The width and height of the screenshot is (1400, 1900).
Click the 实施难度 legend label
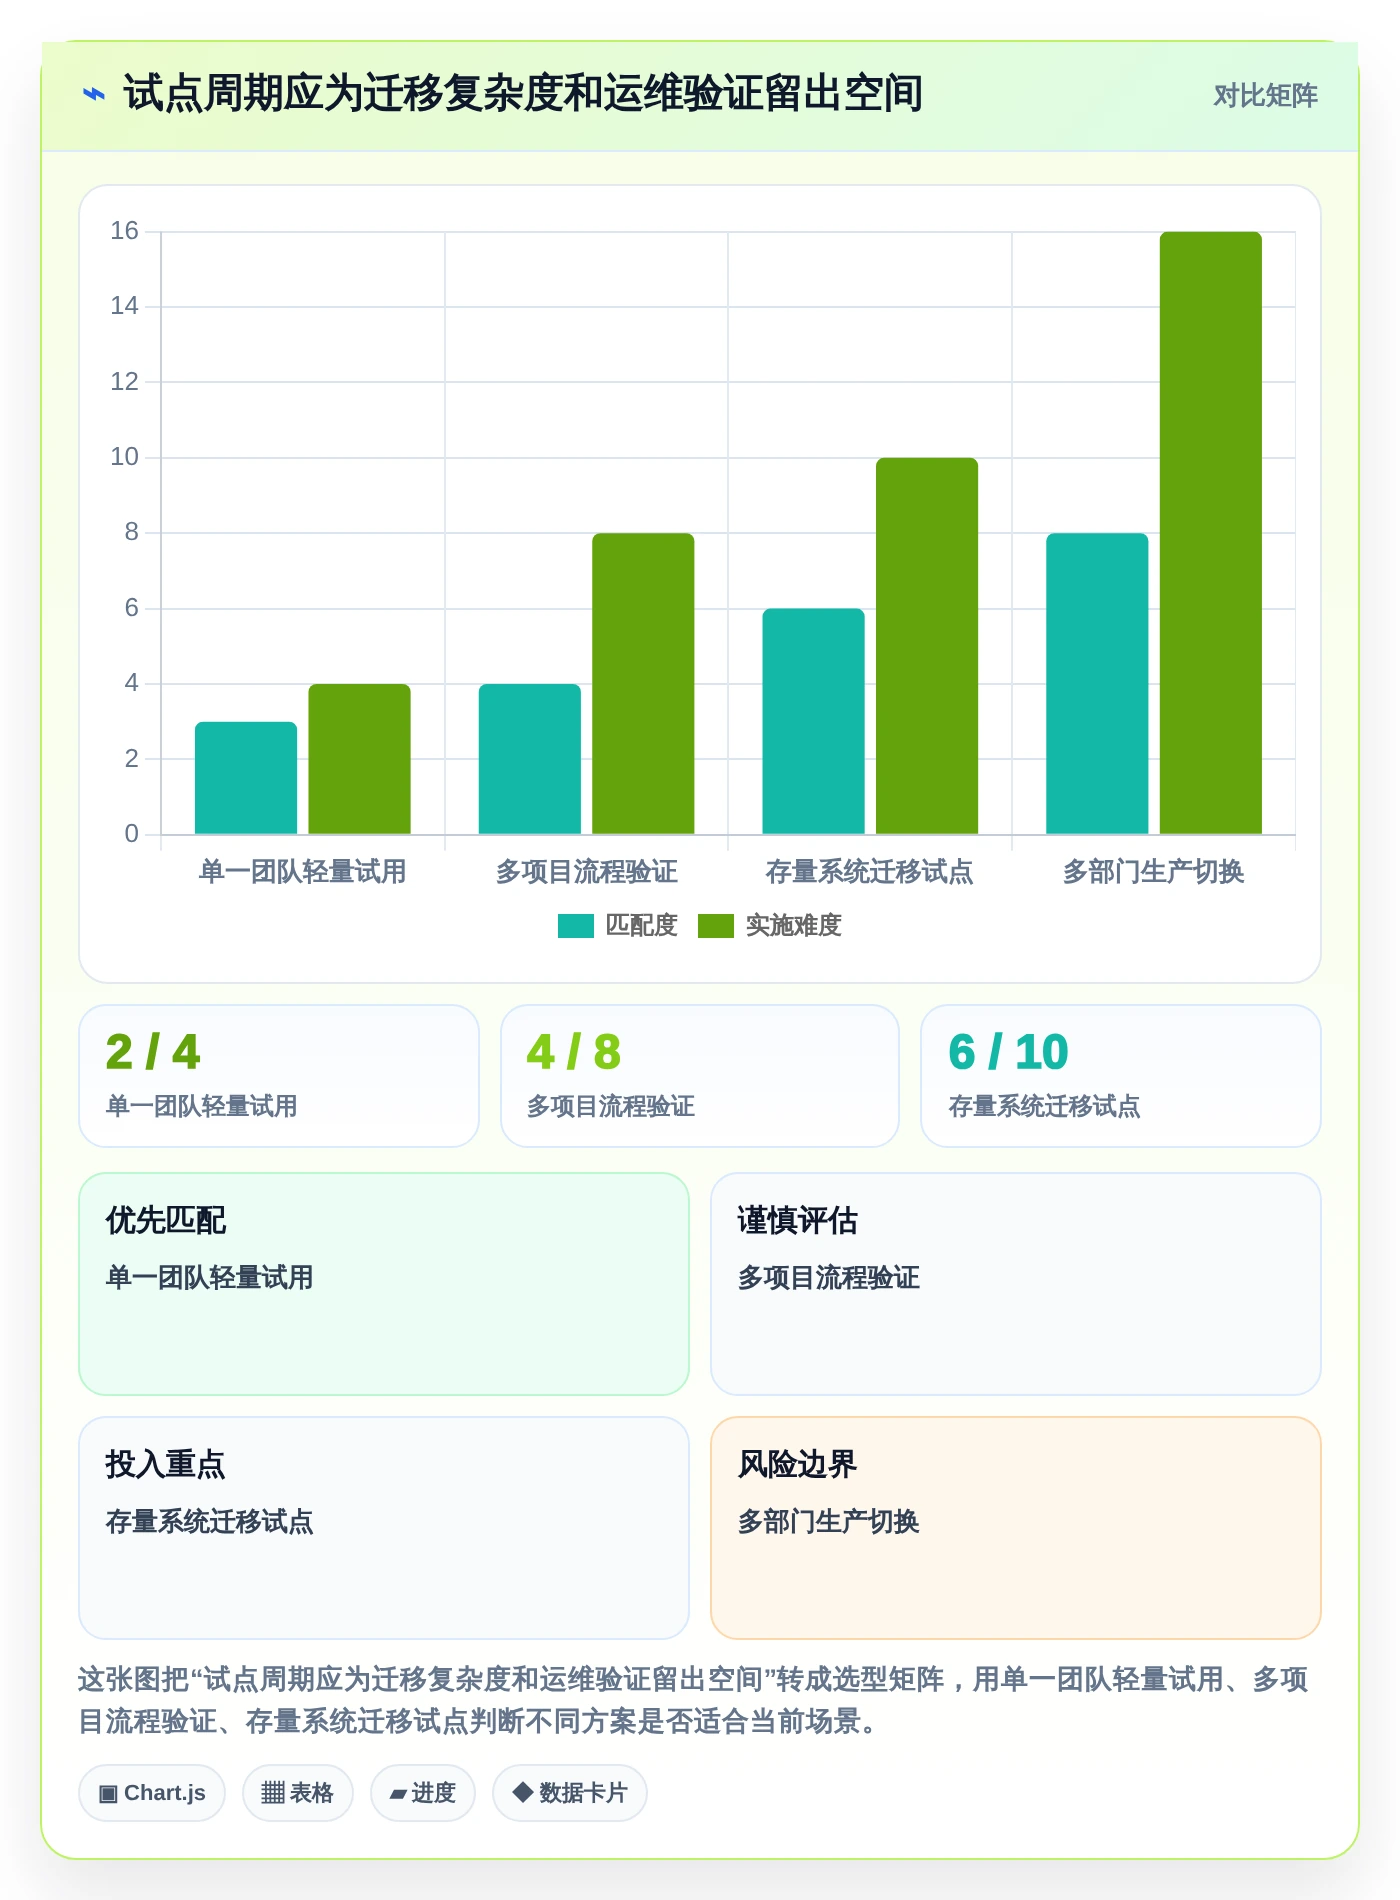pos(793,926)
